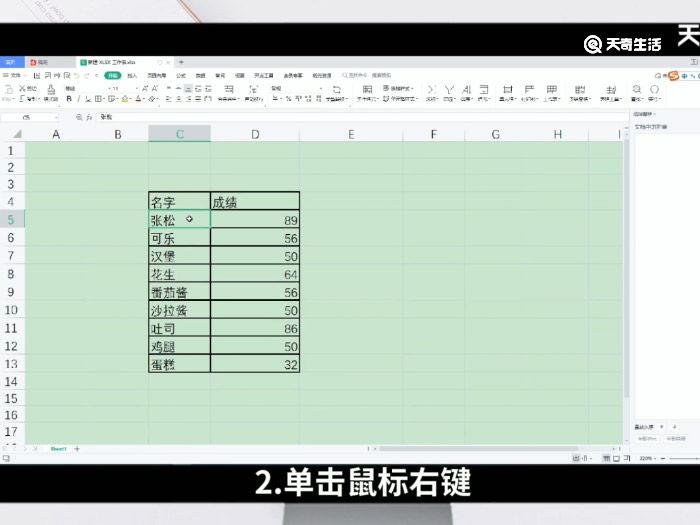Viewport: 700px width, 525px height.
Task: Toggle Underline formatting
Action: point(88,99)
